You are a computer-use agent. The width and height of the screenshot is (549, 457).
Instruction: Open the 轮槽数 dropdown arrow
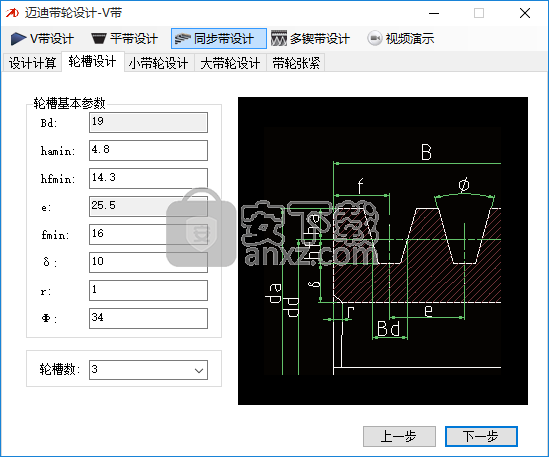[x=199, y=370]
